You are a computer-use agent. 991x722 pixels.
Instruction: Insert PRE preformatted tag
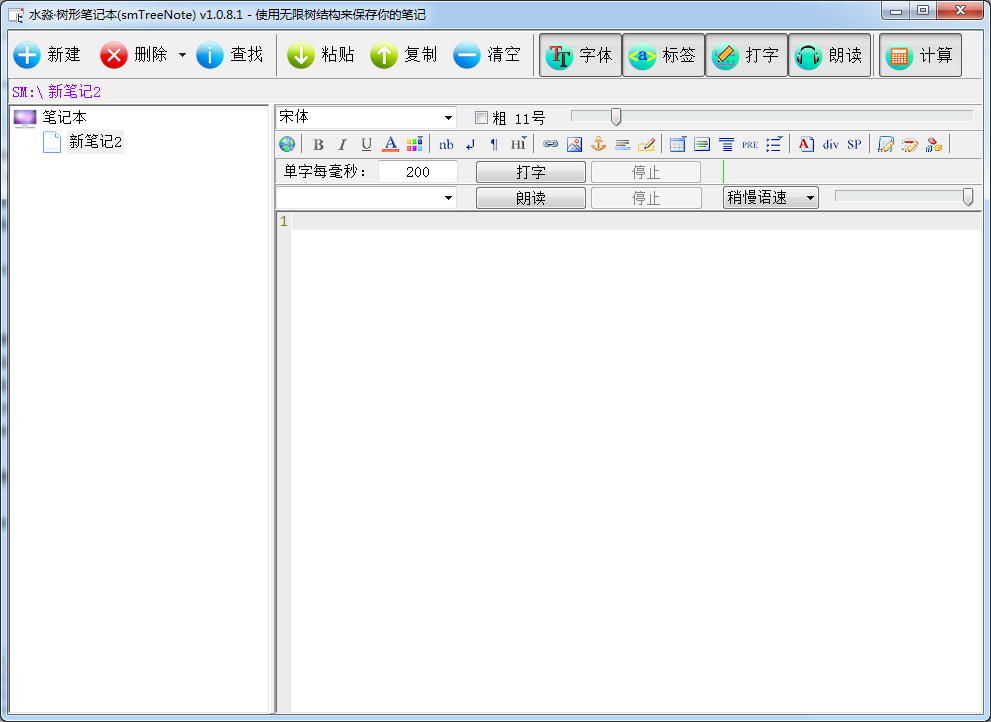click(750, 144)
